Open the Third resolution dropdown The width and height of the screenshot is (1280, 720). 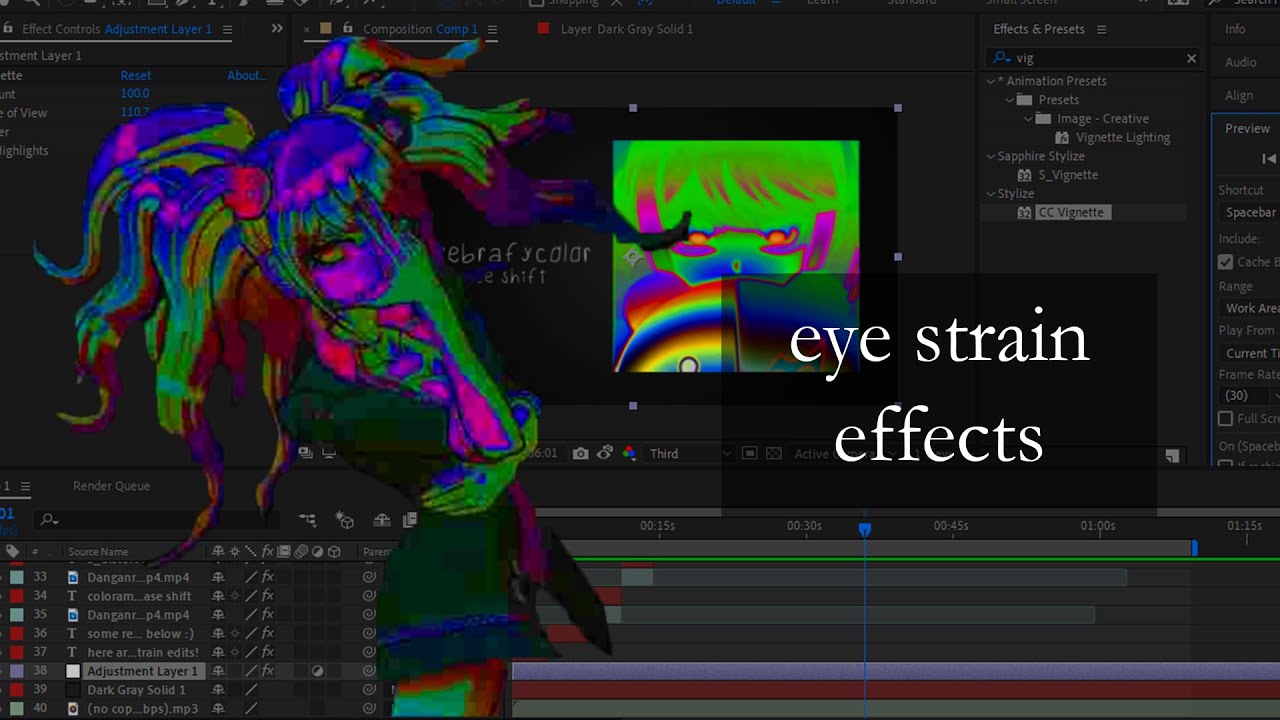689,454
